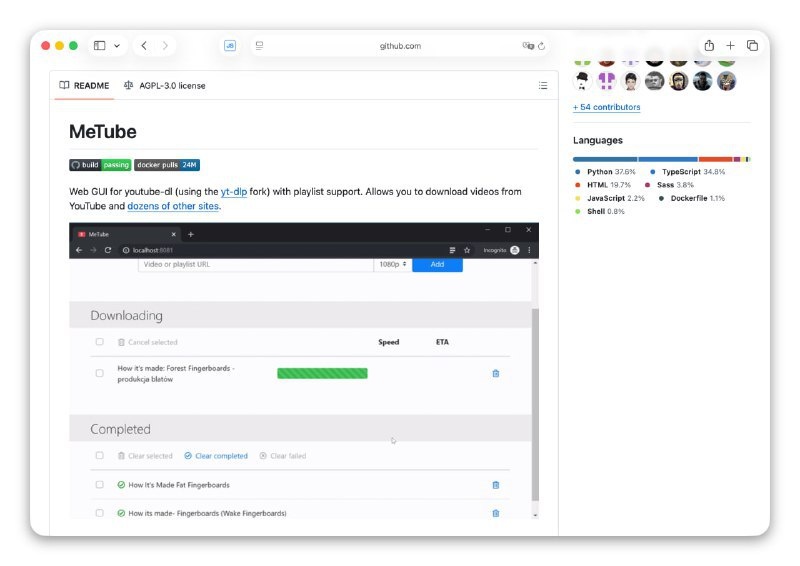Viewport: 800px width, 566px height.
Task: Click the top-hat contributor avatar
Action: (x=582, y=81)
